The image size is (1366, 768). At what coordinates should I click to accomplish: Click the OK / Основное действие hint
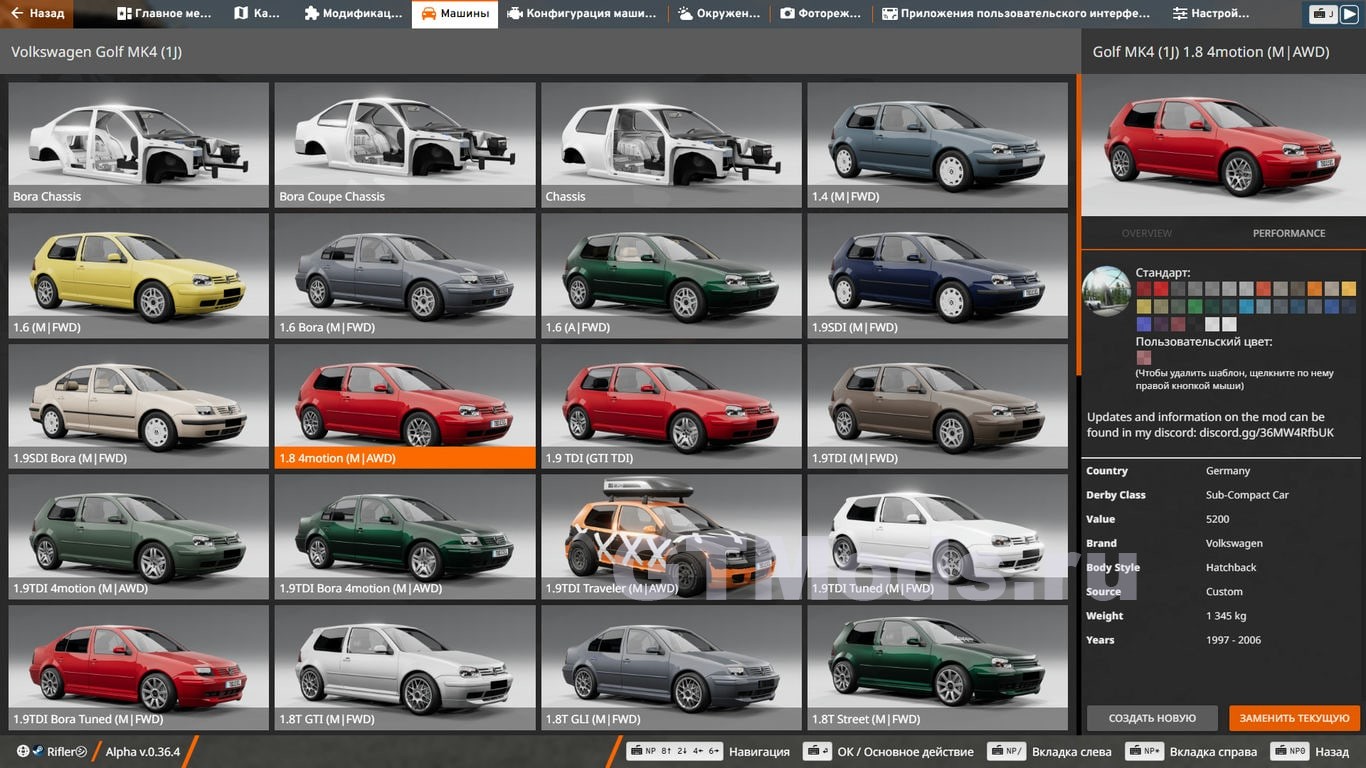click(x=906, y=751)
